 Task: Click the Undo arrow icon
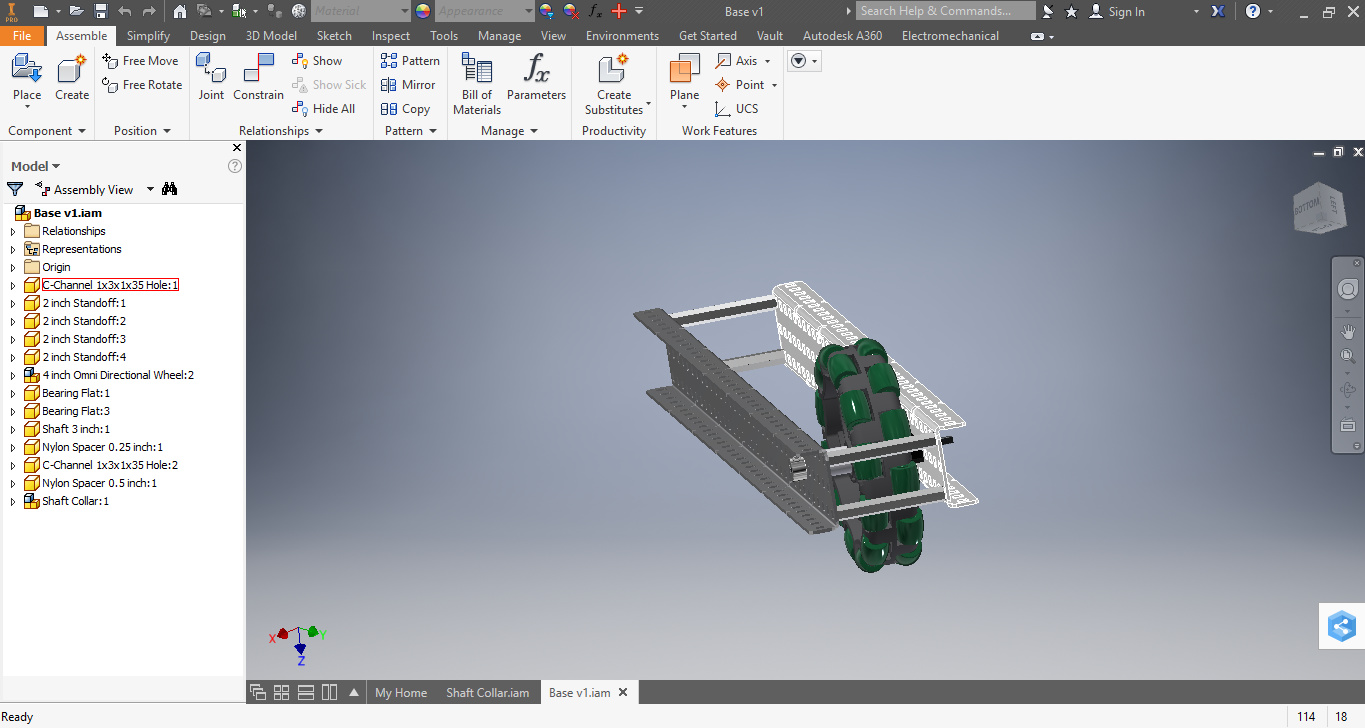pyautogui.click(x=125, y=11)
